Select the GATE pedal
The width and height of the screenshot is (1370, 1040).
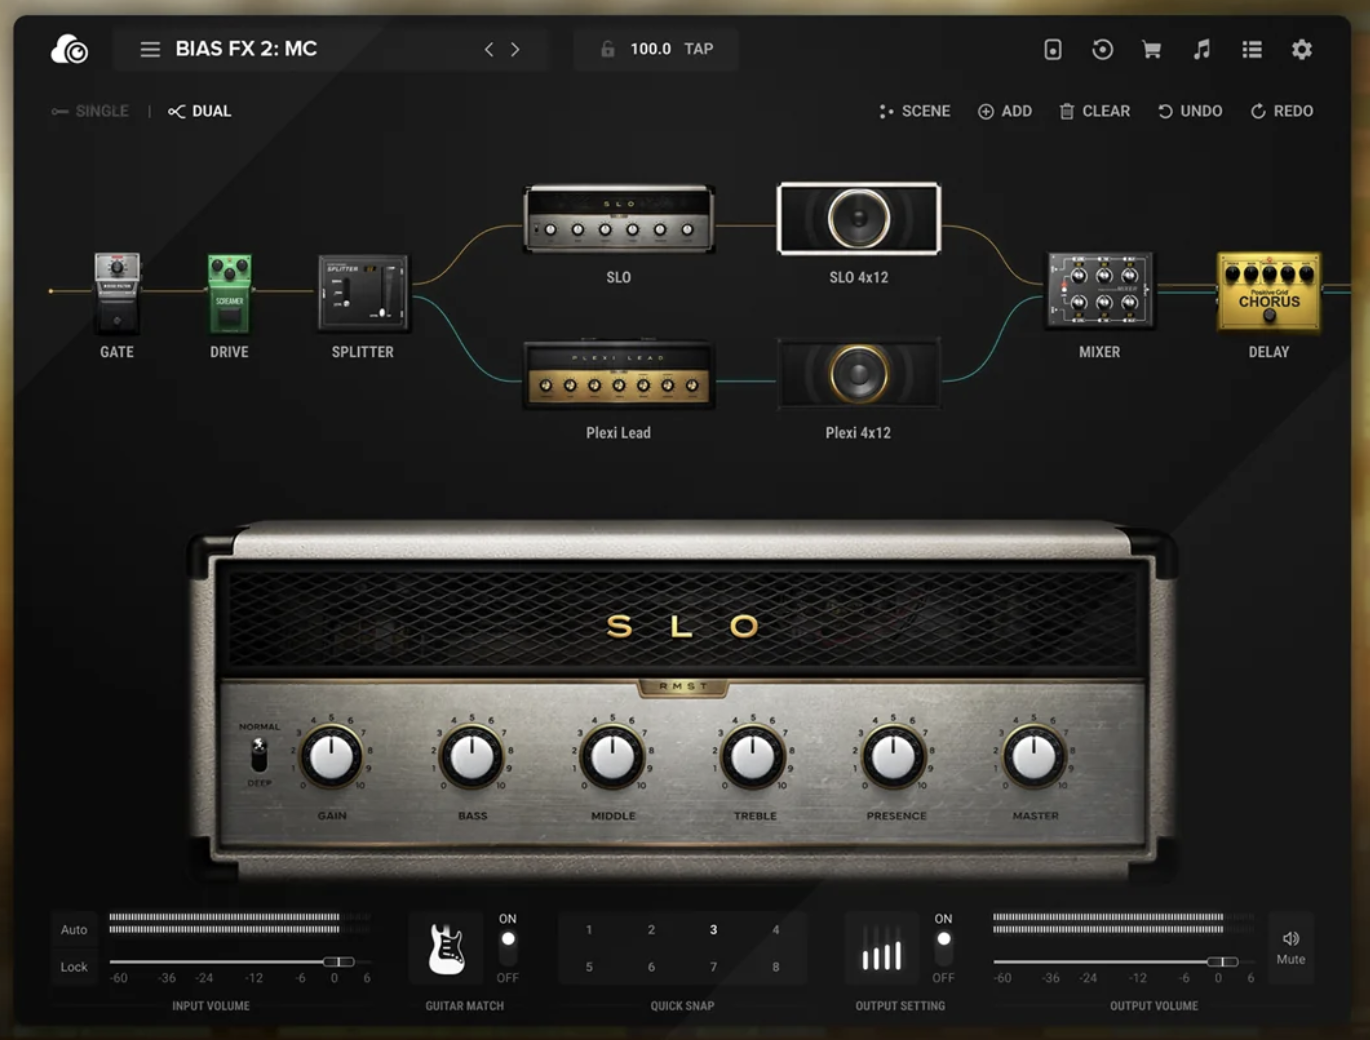117,292
